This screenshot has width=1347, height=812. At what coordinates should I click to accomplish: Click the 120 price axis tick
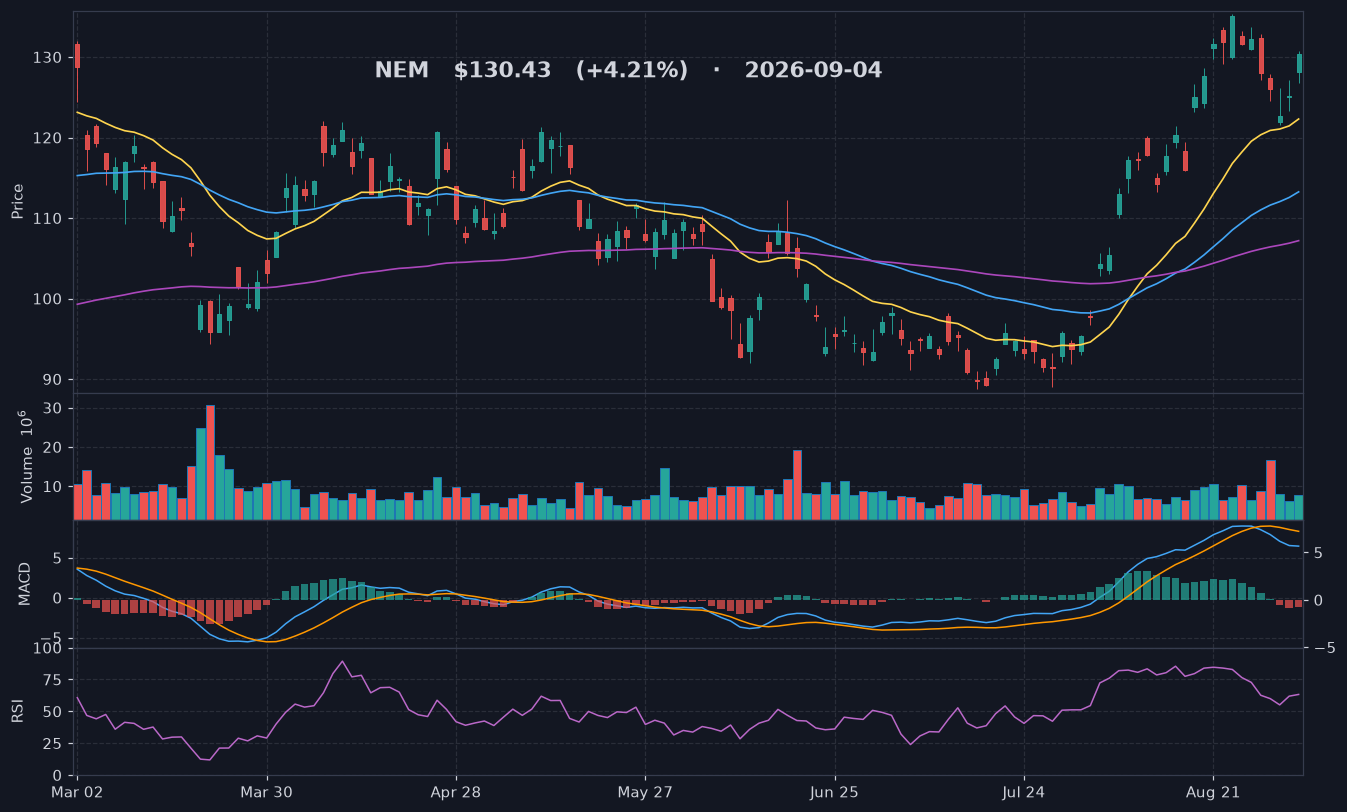click(48, 138)
